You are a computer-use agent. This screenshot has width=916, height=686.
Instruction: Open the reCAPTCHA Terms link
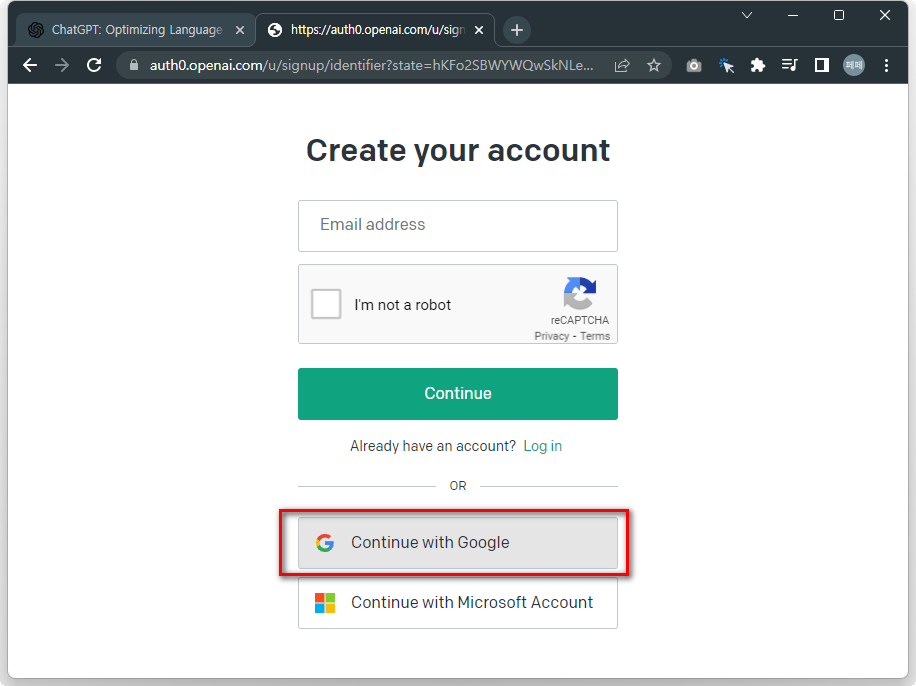click(595, 336)
